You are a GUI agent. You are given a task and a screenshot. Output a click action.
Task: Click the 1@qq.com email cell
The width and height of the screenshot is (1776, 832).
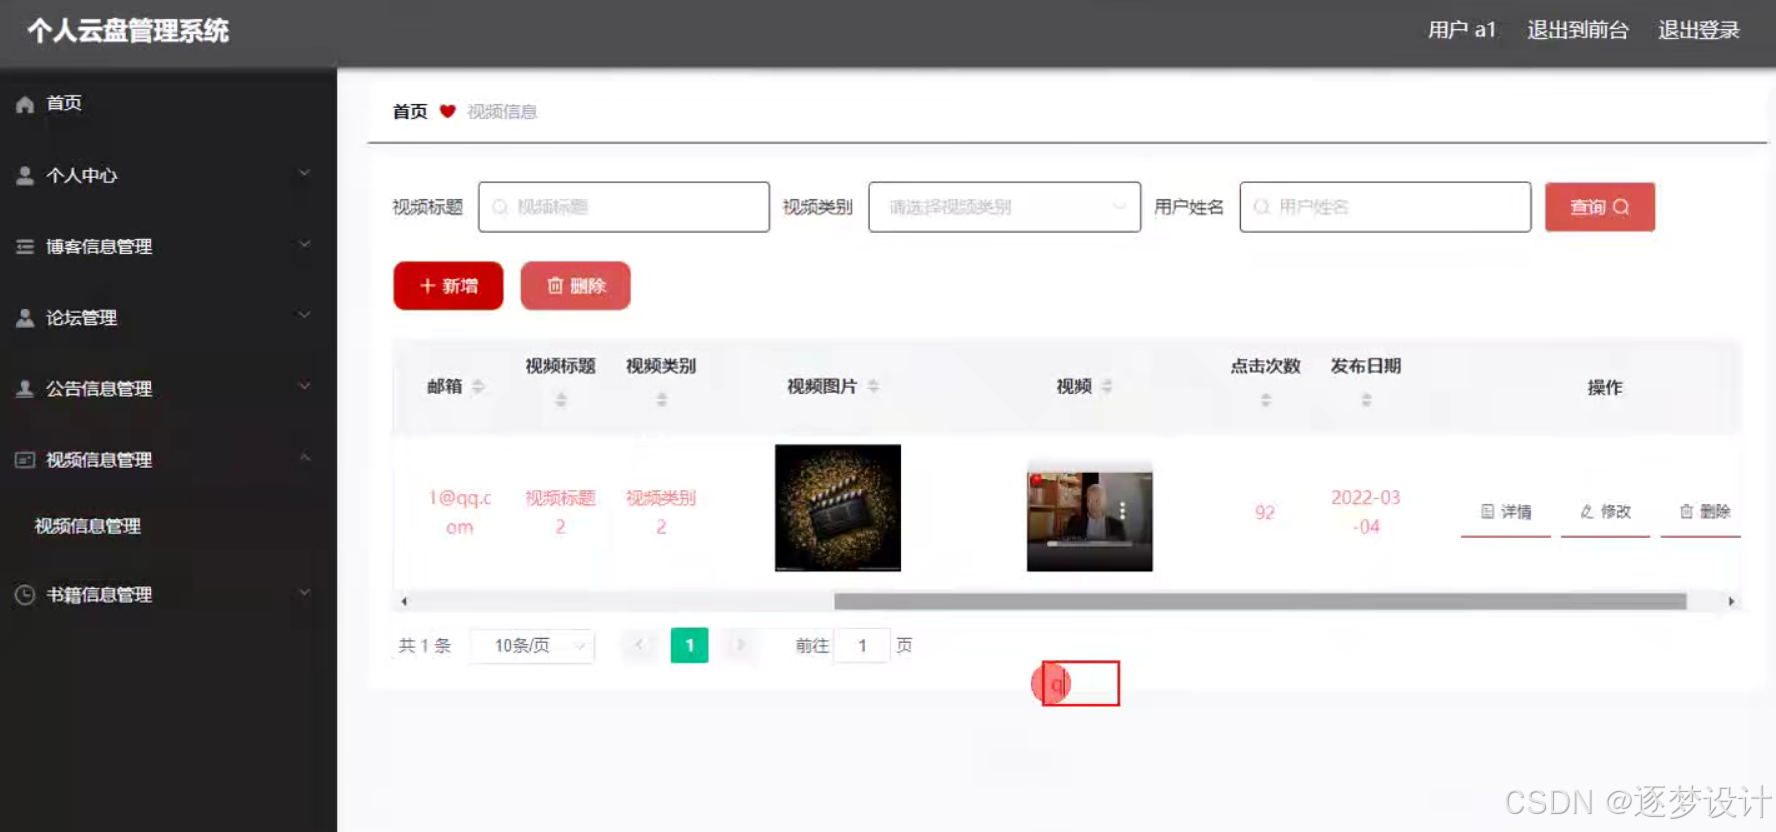click(460, 512)
